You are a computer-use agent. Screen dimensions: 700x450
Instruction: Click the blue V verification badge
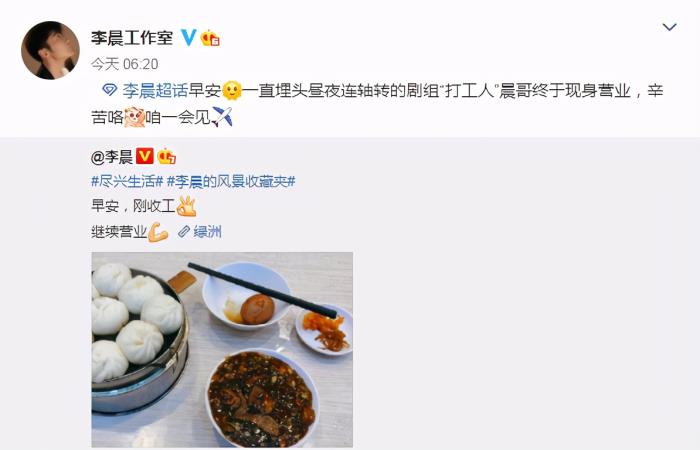(x=188, y=38)
